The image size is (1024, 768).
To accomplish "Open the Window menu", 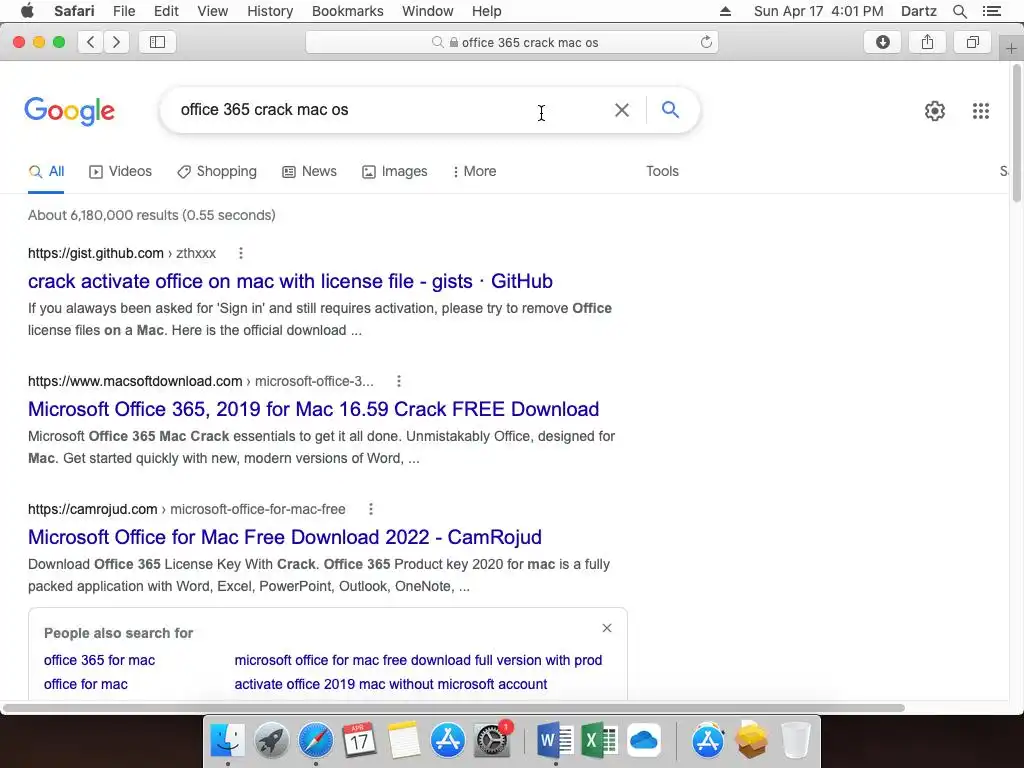I will coord(428,11).
